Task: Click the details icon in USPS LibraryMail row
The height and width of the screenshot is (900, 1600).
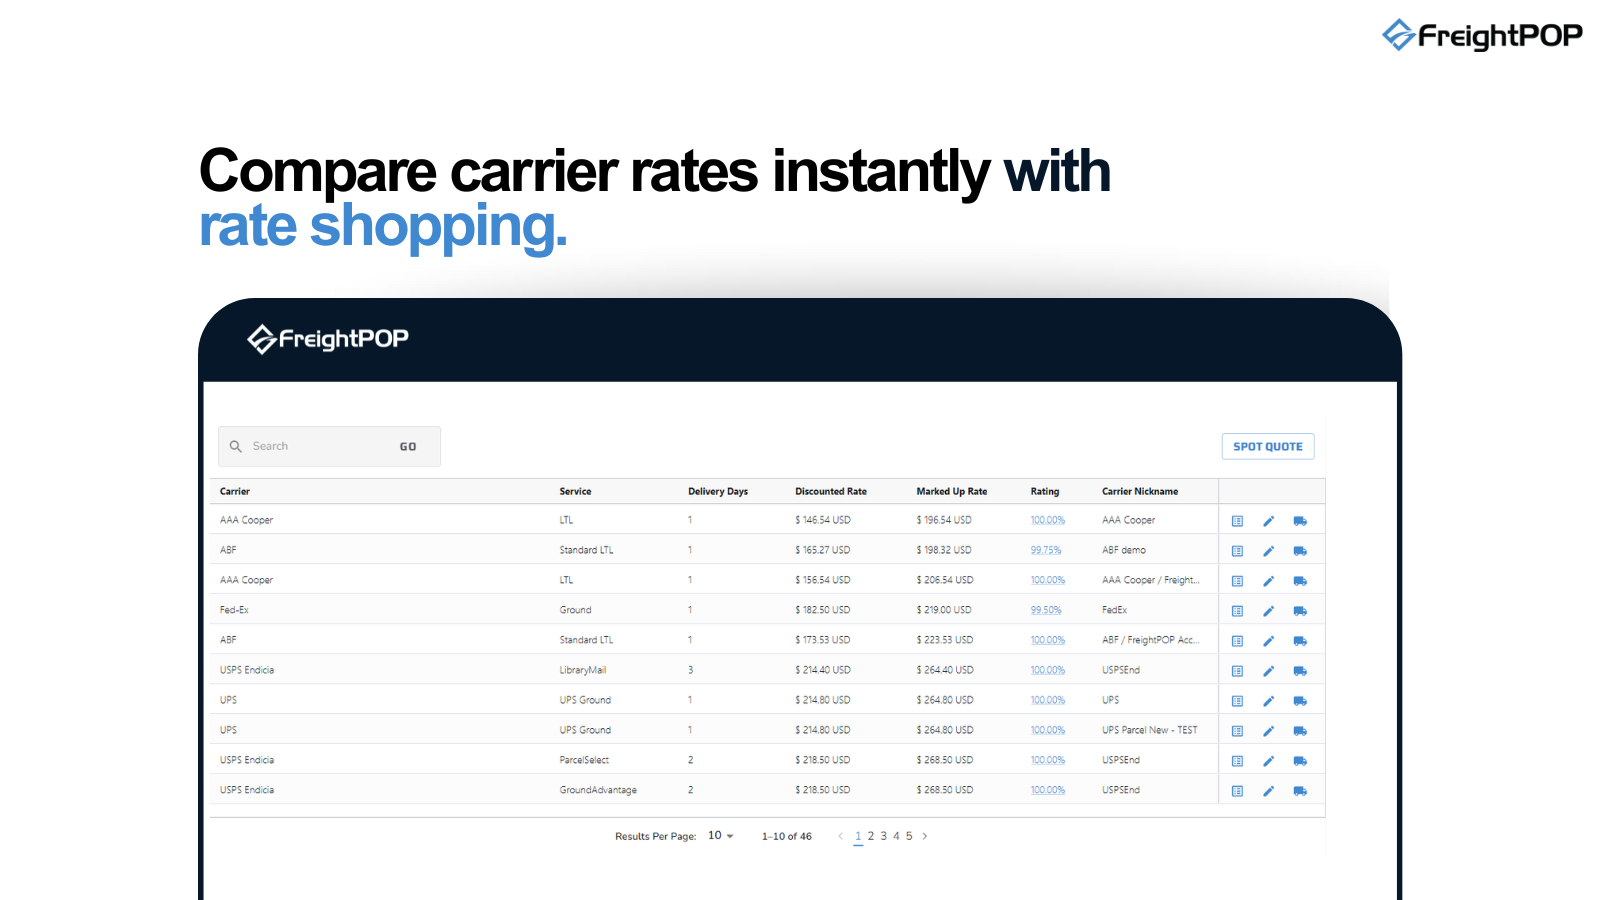Action: (x=1237, y=671)
